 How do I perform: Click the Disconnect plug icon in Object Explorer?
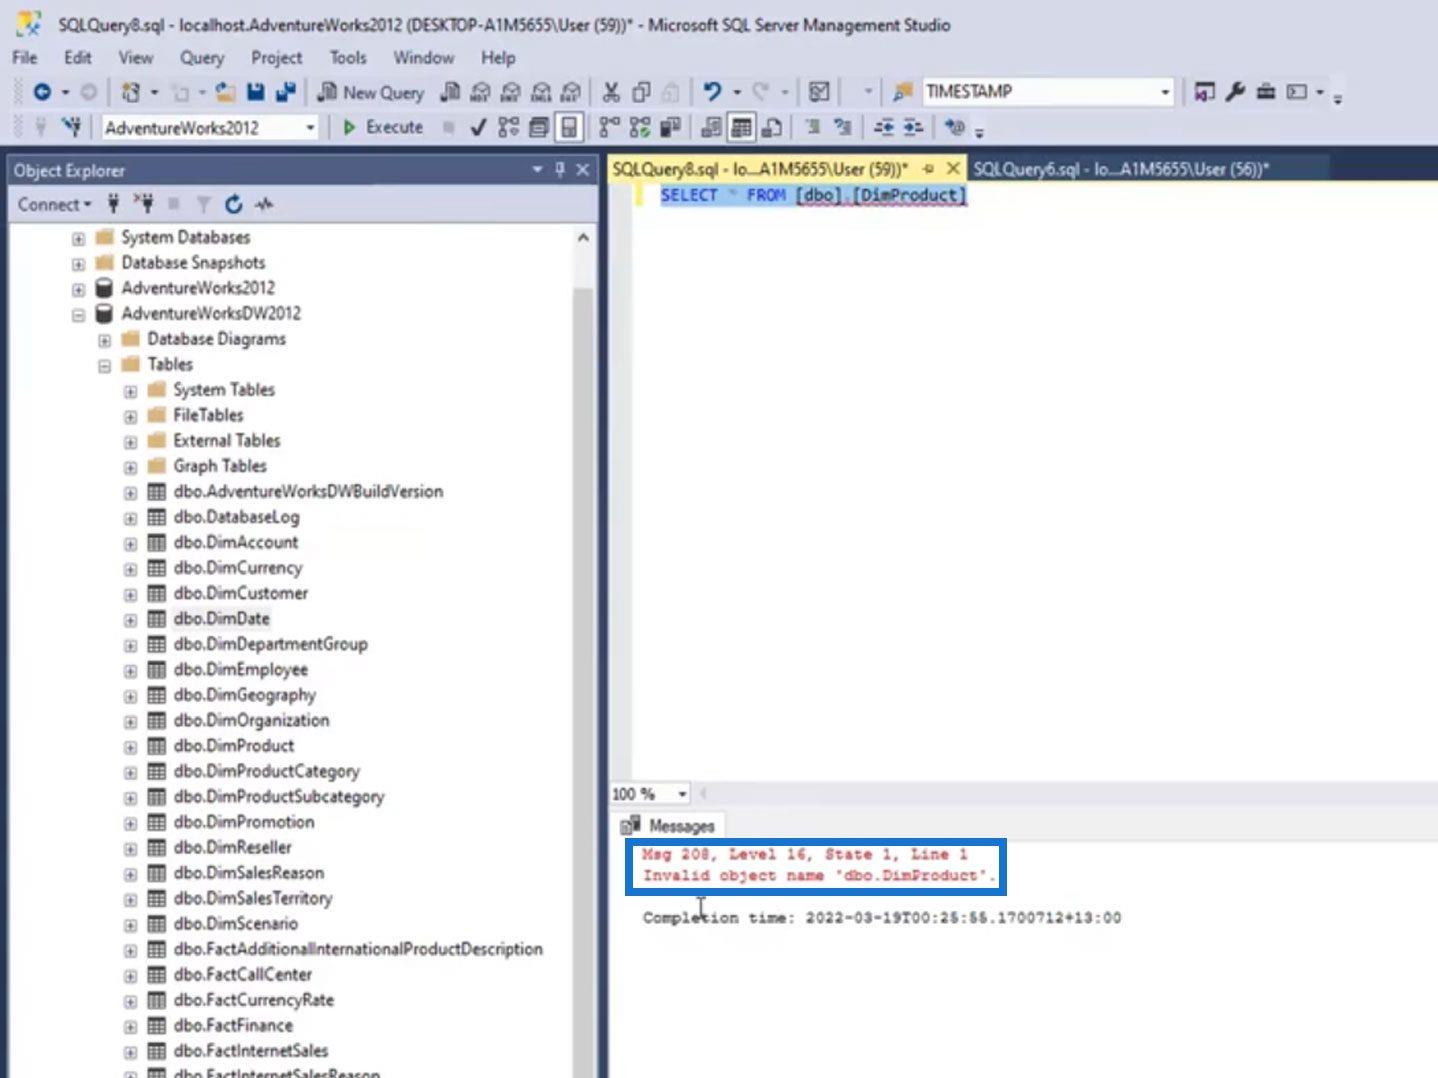click(144, 204)
